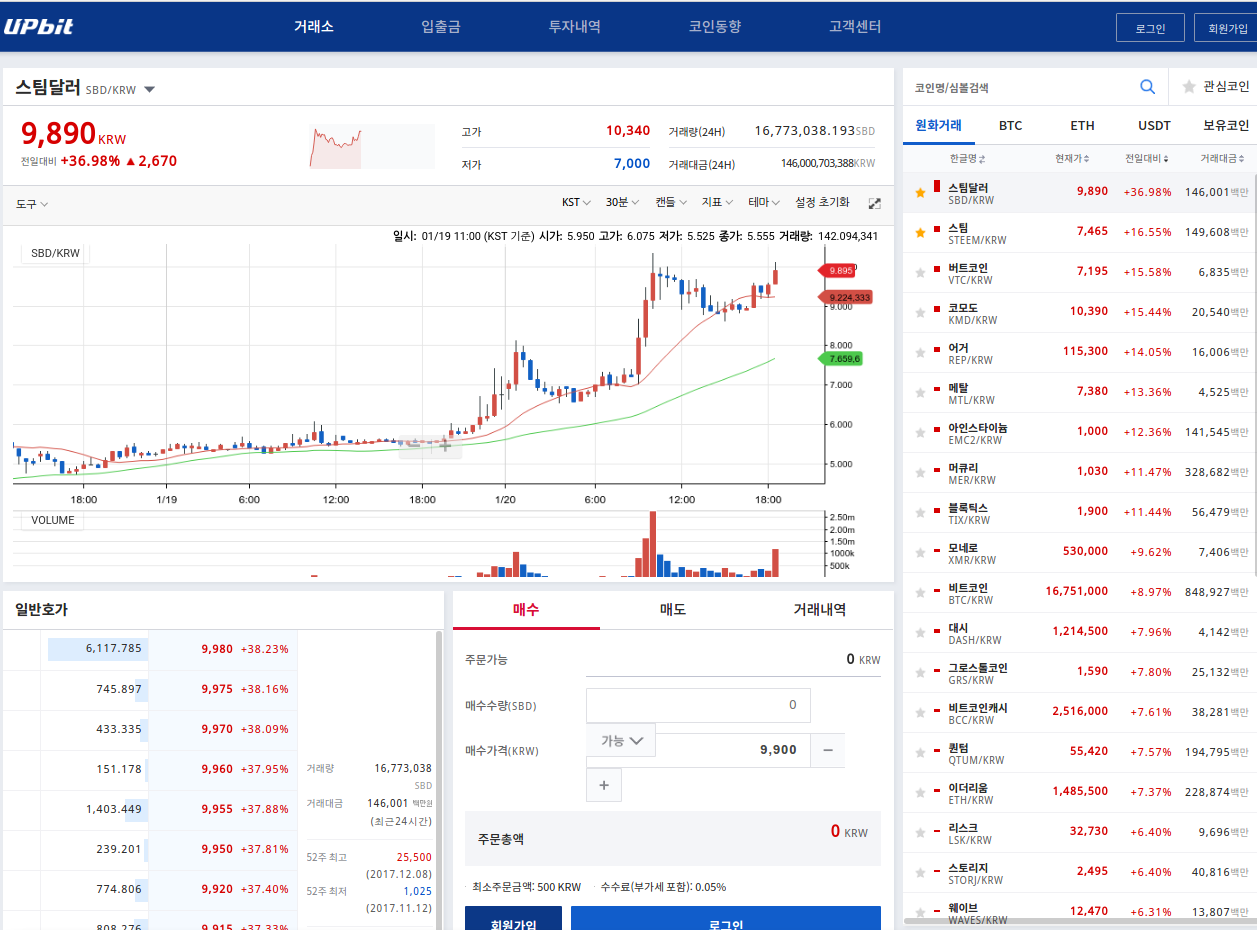
Task: Add 퀀텀 QTUM to favorites
Action: tap(920, 753)
